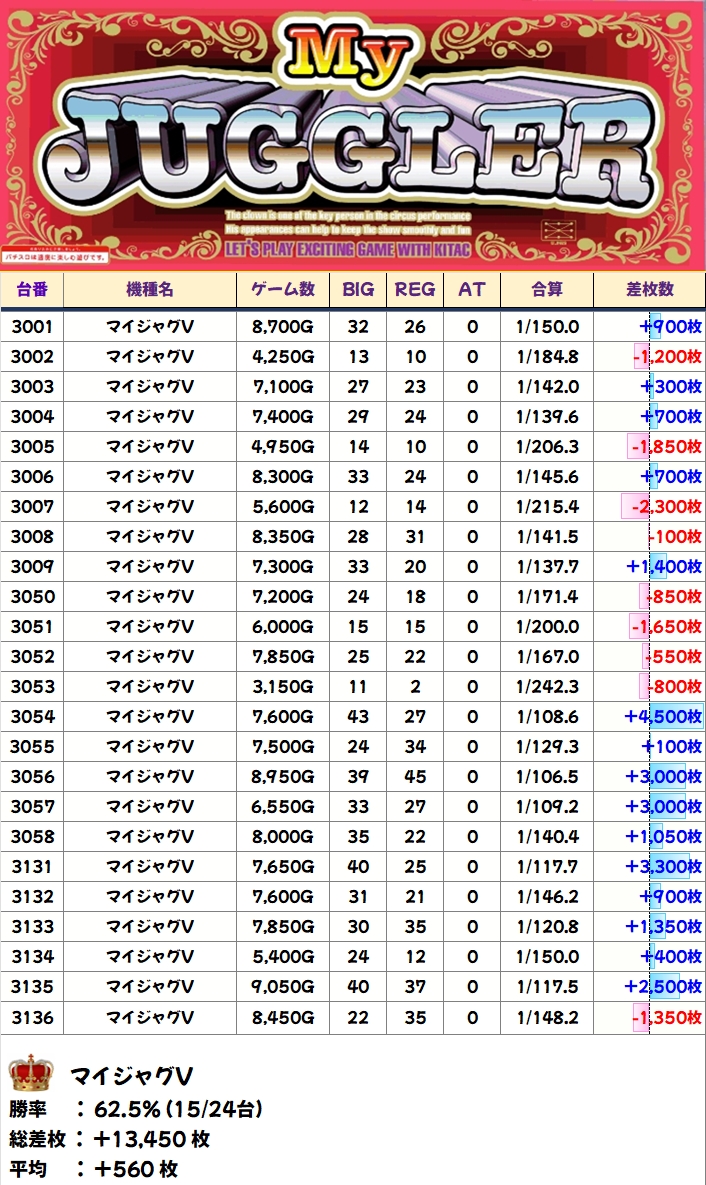Click machine number 3005

(33, 447)
